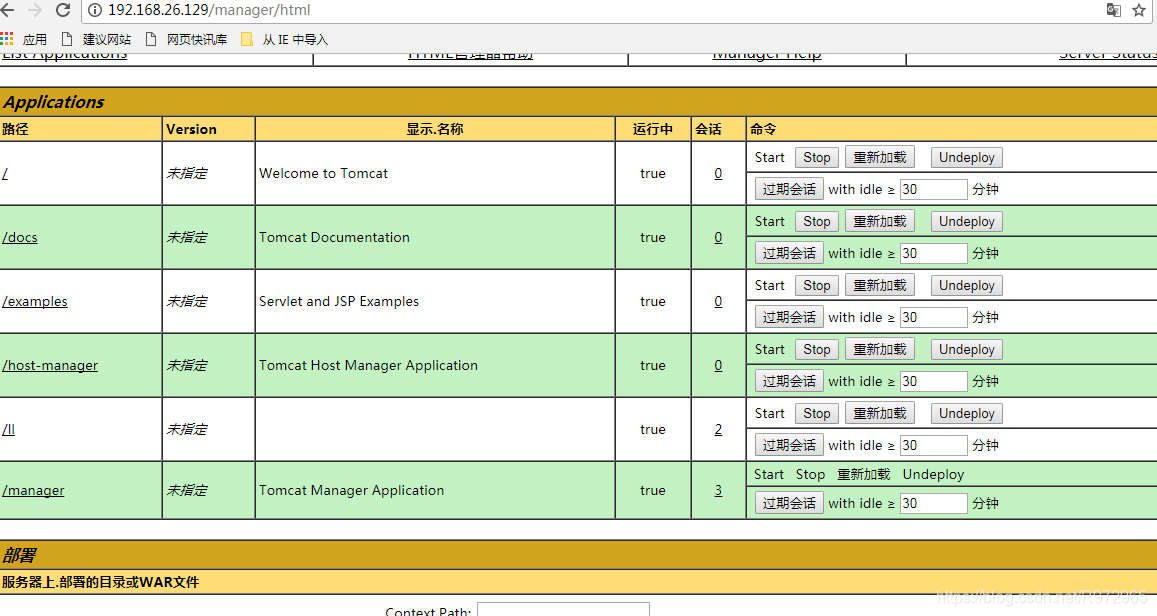This screenshot has width=1157, height=616.
Task: View sessions count for root app
Action: point(718,173)
